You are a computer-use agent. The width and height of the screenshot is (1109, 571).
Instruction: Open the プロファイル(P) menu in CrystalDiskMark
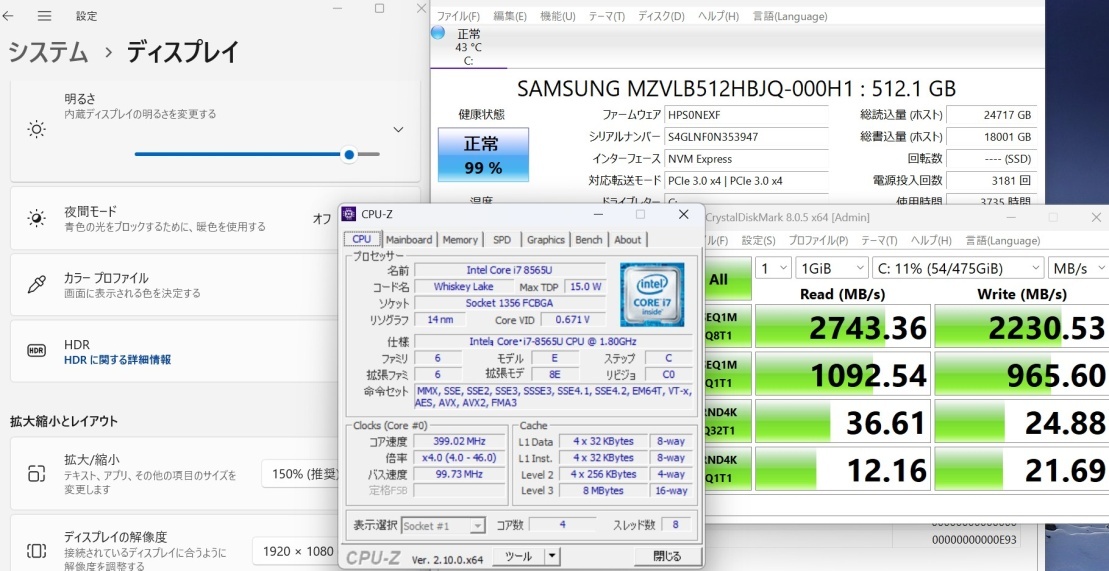tap(818, 241)
